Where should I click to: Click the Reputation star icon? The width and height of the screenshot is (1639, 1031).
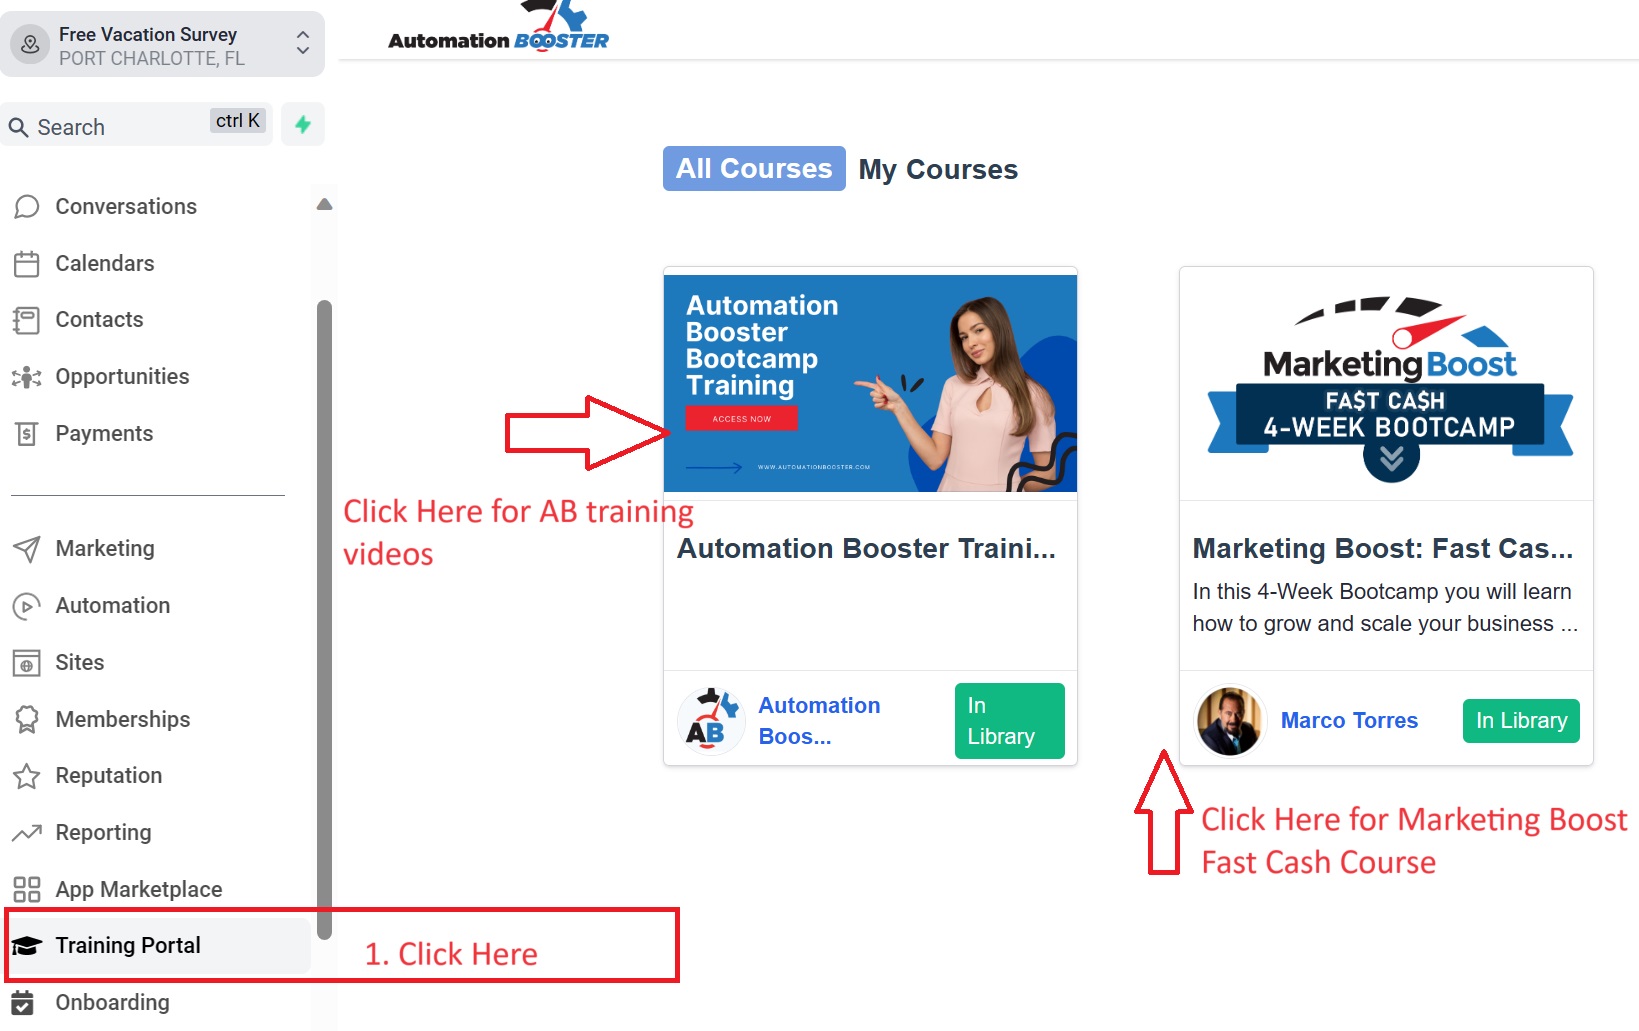(27, 776)
